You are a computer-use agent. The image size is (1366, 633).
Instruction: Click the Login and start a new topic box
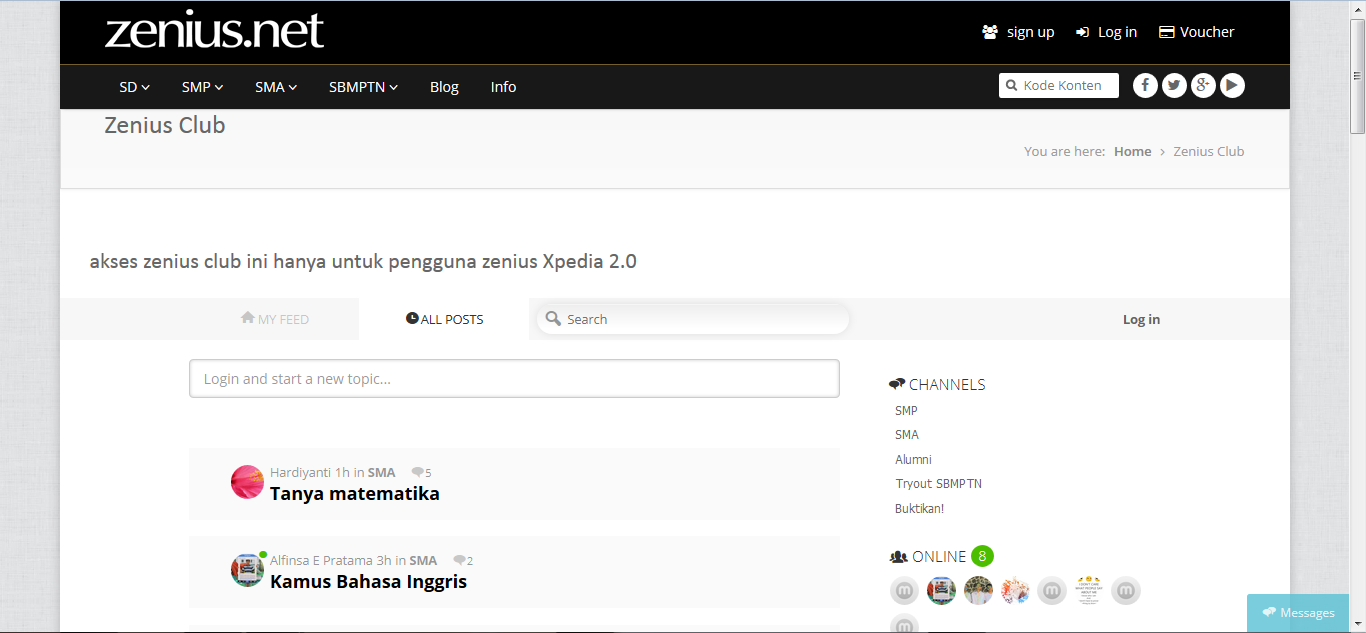click(514, 379)
